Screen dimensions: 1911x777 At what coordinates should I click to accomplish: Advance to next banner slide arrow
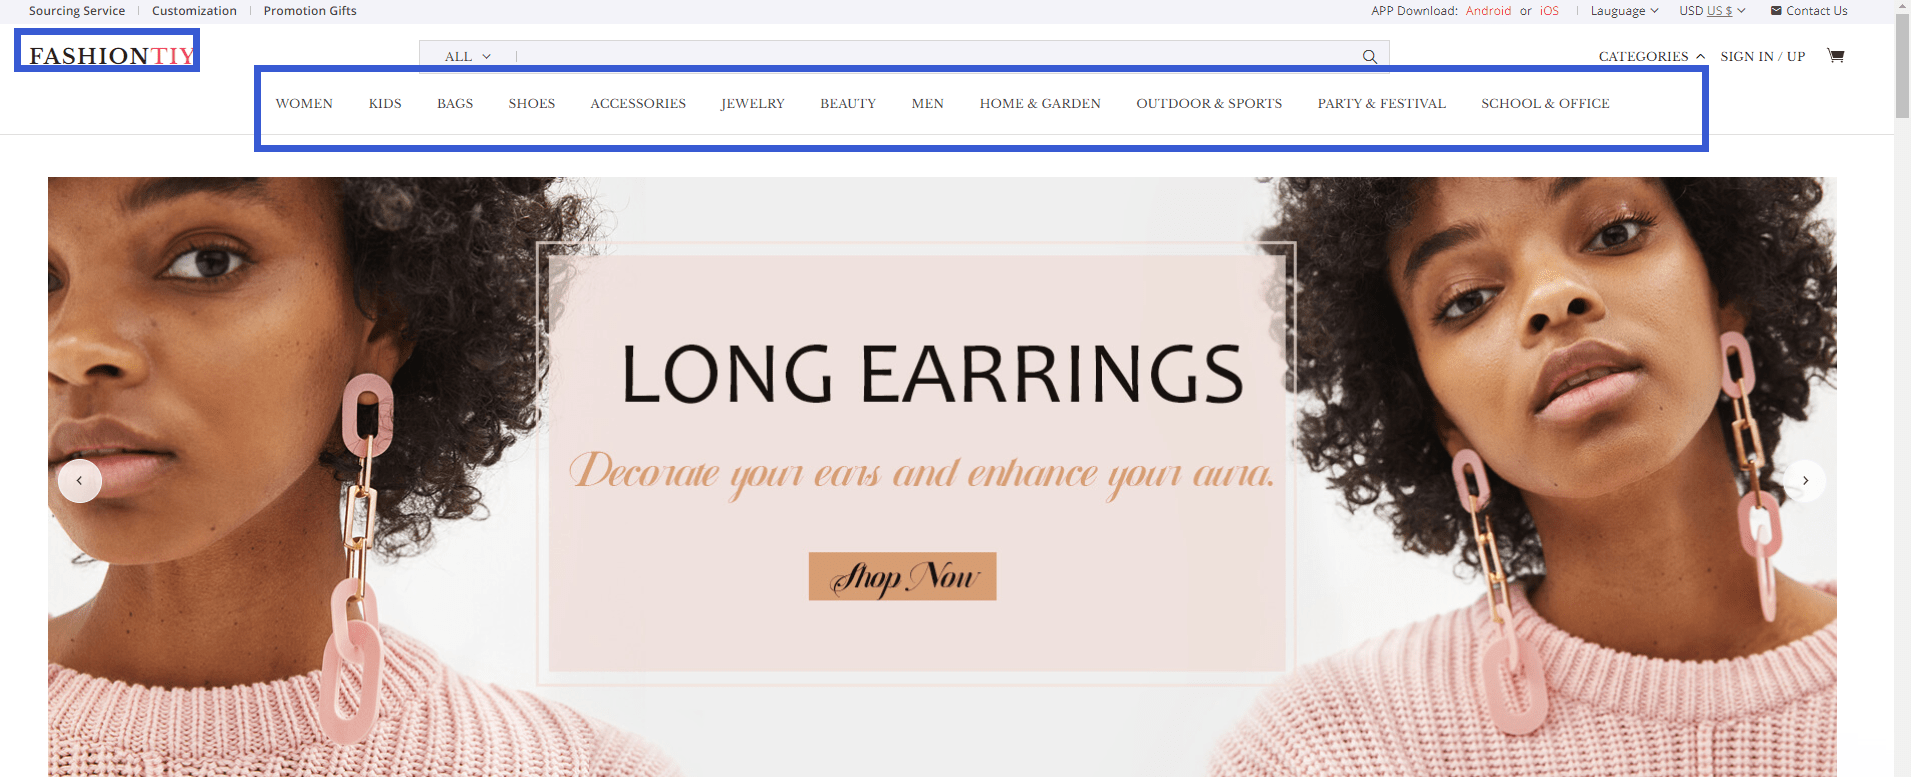[x=1805, y=481]
